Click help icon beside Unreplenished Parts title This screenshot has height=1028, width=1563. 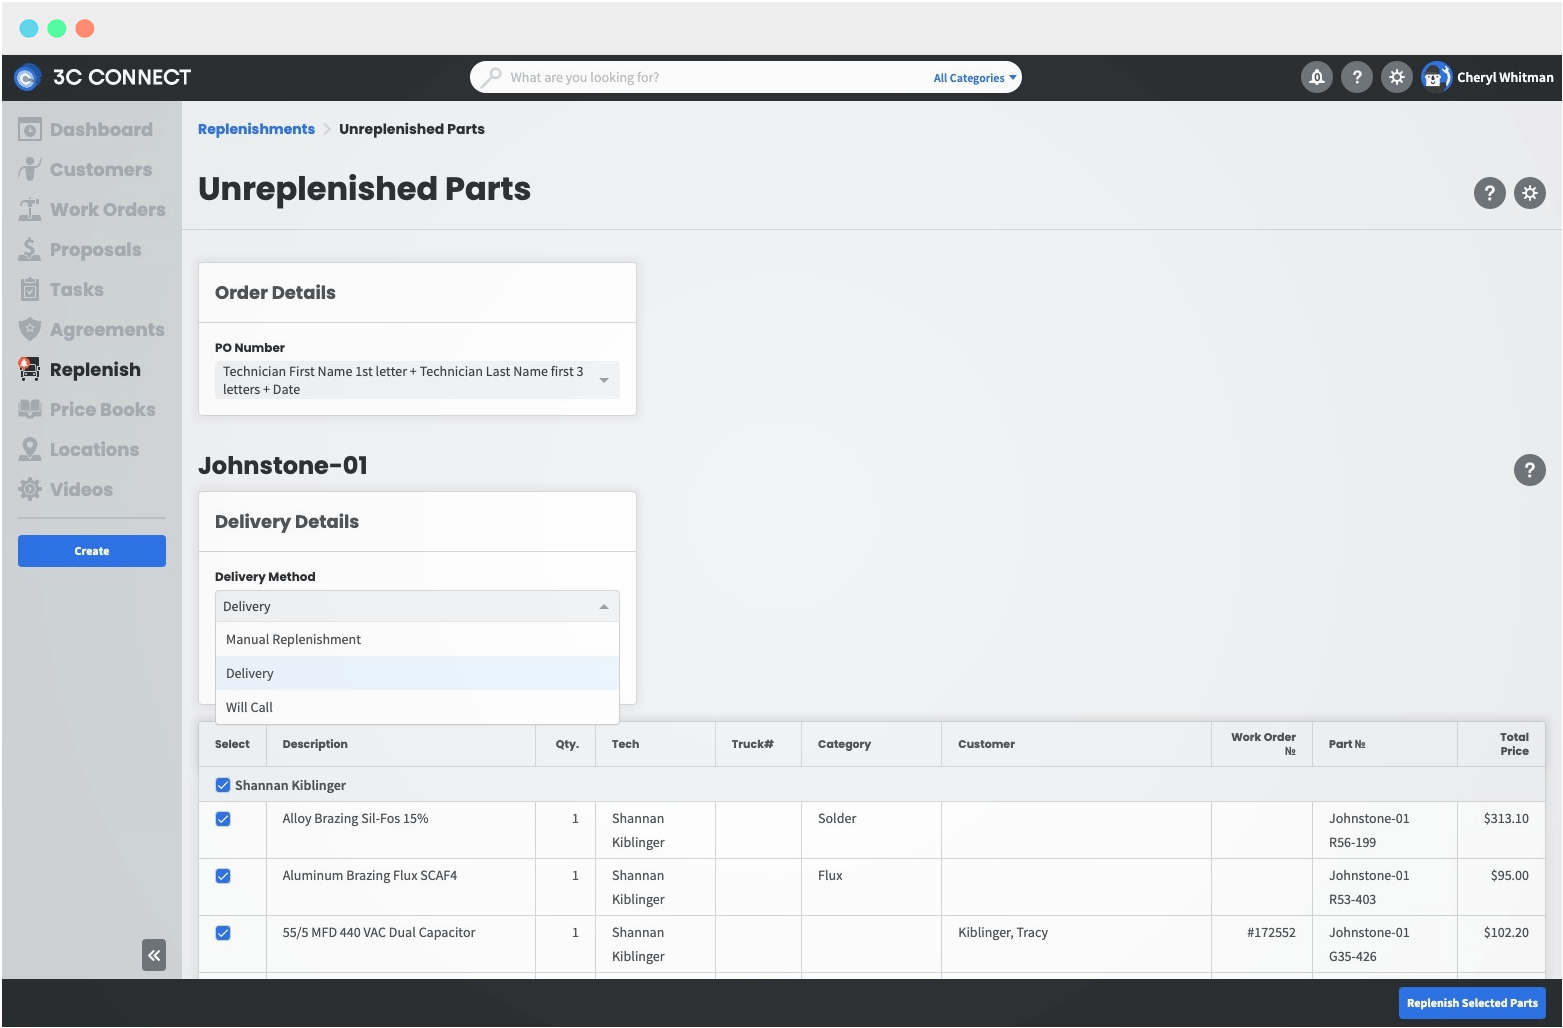(x=1489, y=193)
